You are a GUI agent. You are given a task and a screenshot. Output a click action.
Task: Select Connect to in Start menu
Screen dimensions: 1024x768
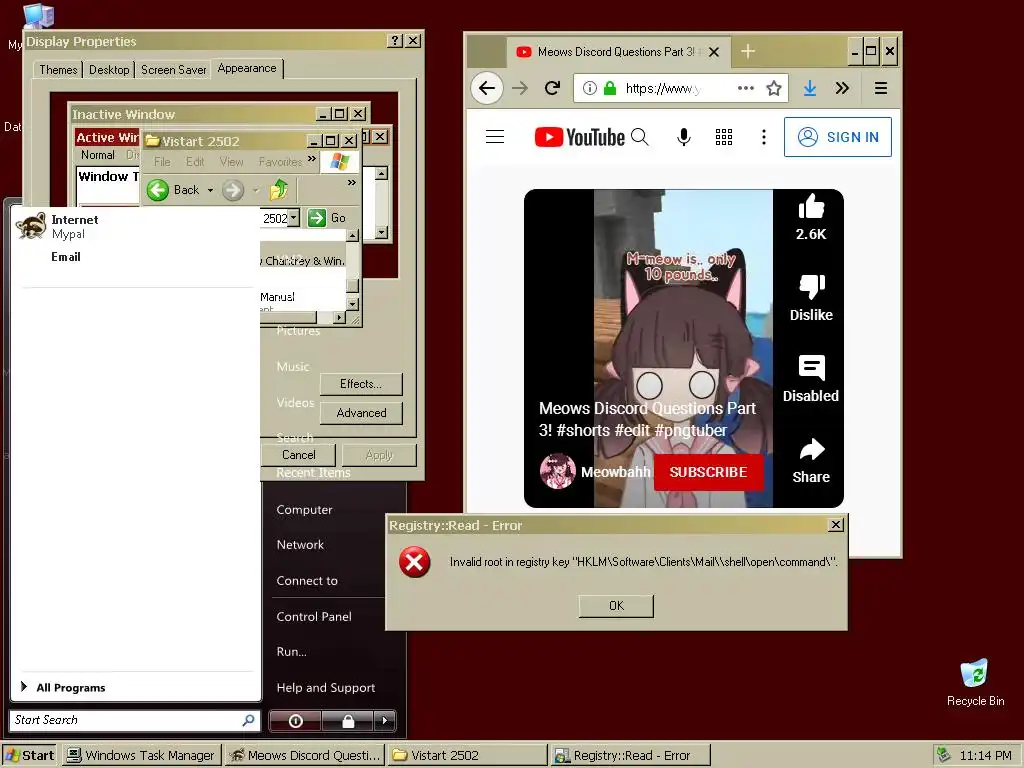tap(307, 581)
